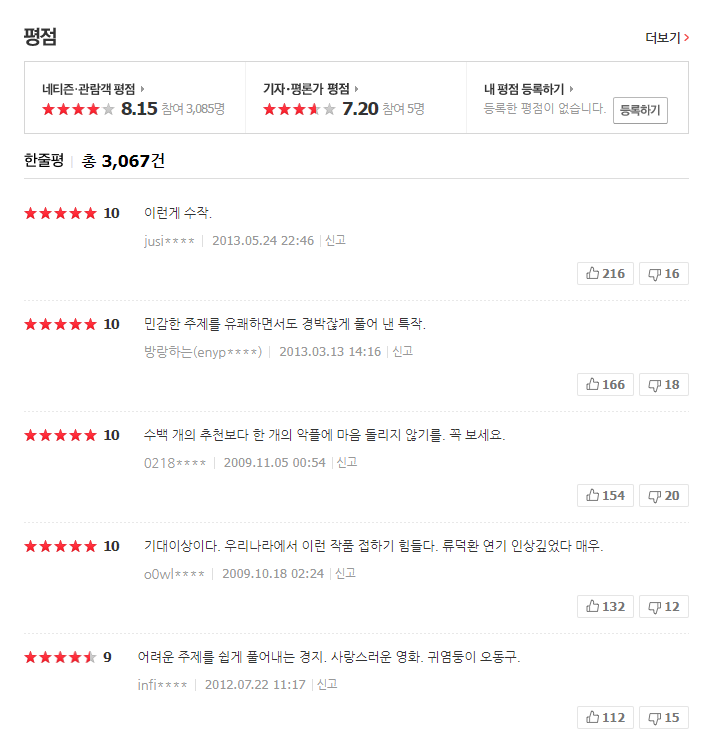The height and width of the screenshot is (740, 708).
Task: Report the 방랑하는(enyp****) review via 신고
Action: 402,352
